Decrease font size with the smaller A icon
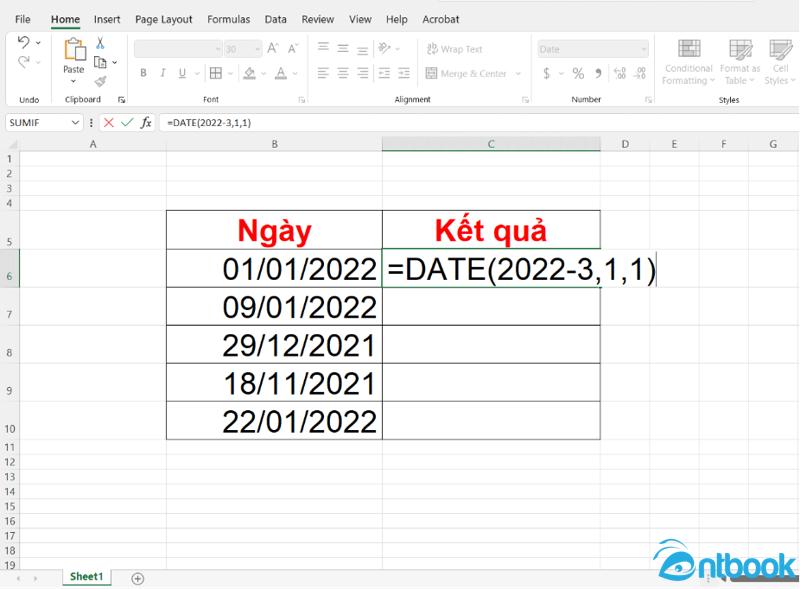 click(293, 48)
